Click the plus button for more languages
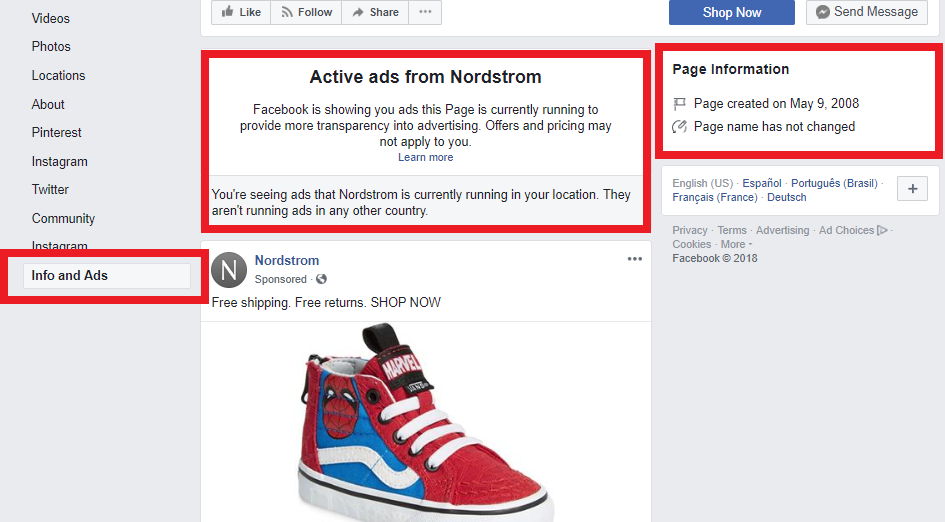The height and width of the screenshot is (522, 945). 912,189
